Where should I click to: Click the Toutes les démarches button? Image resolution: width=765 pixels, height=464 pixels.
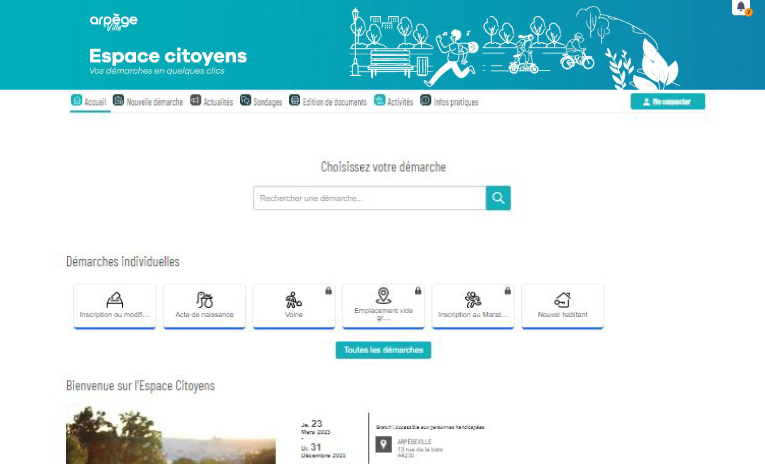click(x=383, y=350)
